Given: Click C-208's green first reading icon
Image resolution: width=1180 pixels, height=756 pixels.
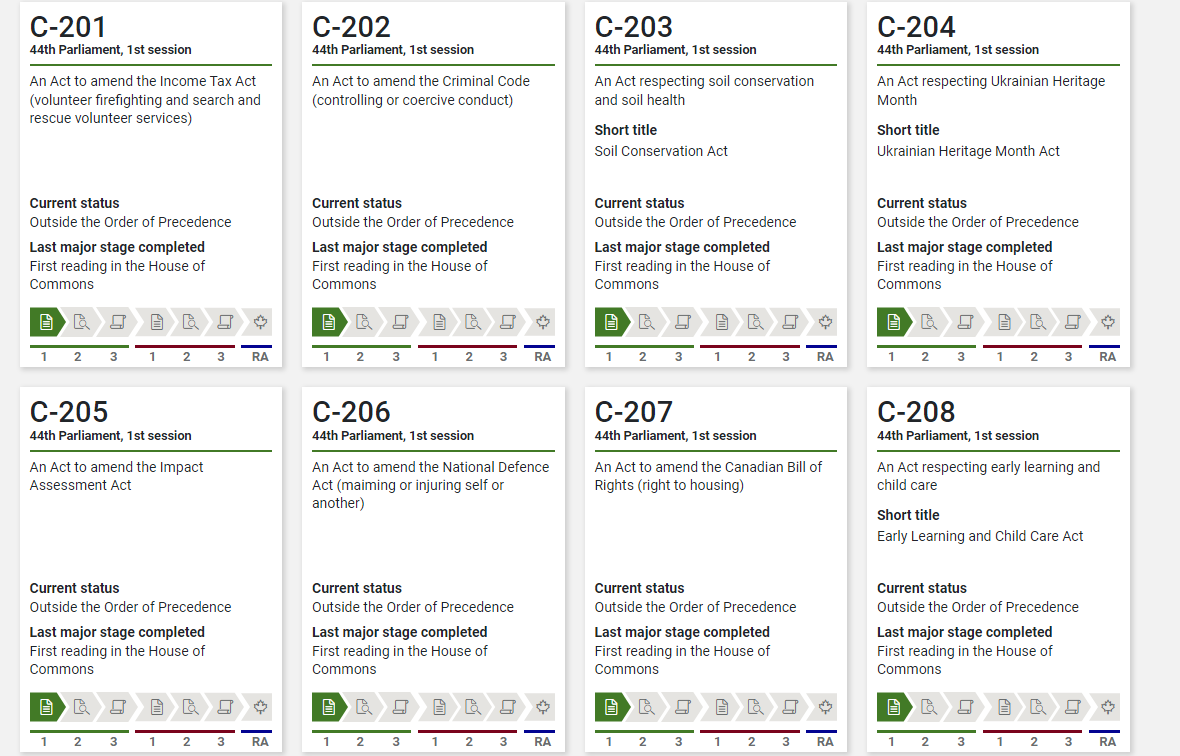Looking at the screenshot, I should 893,707.
